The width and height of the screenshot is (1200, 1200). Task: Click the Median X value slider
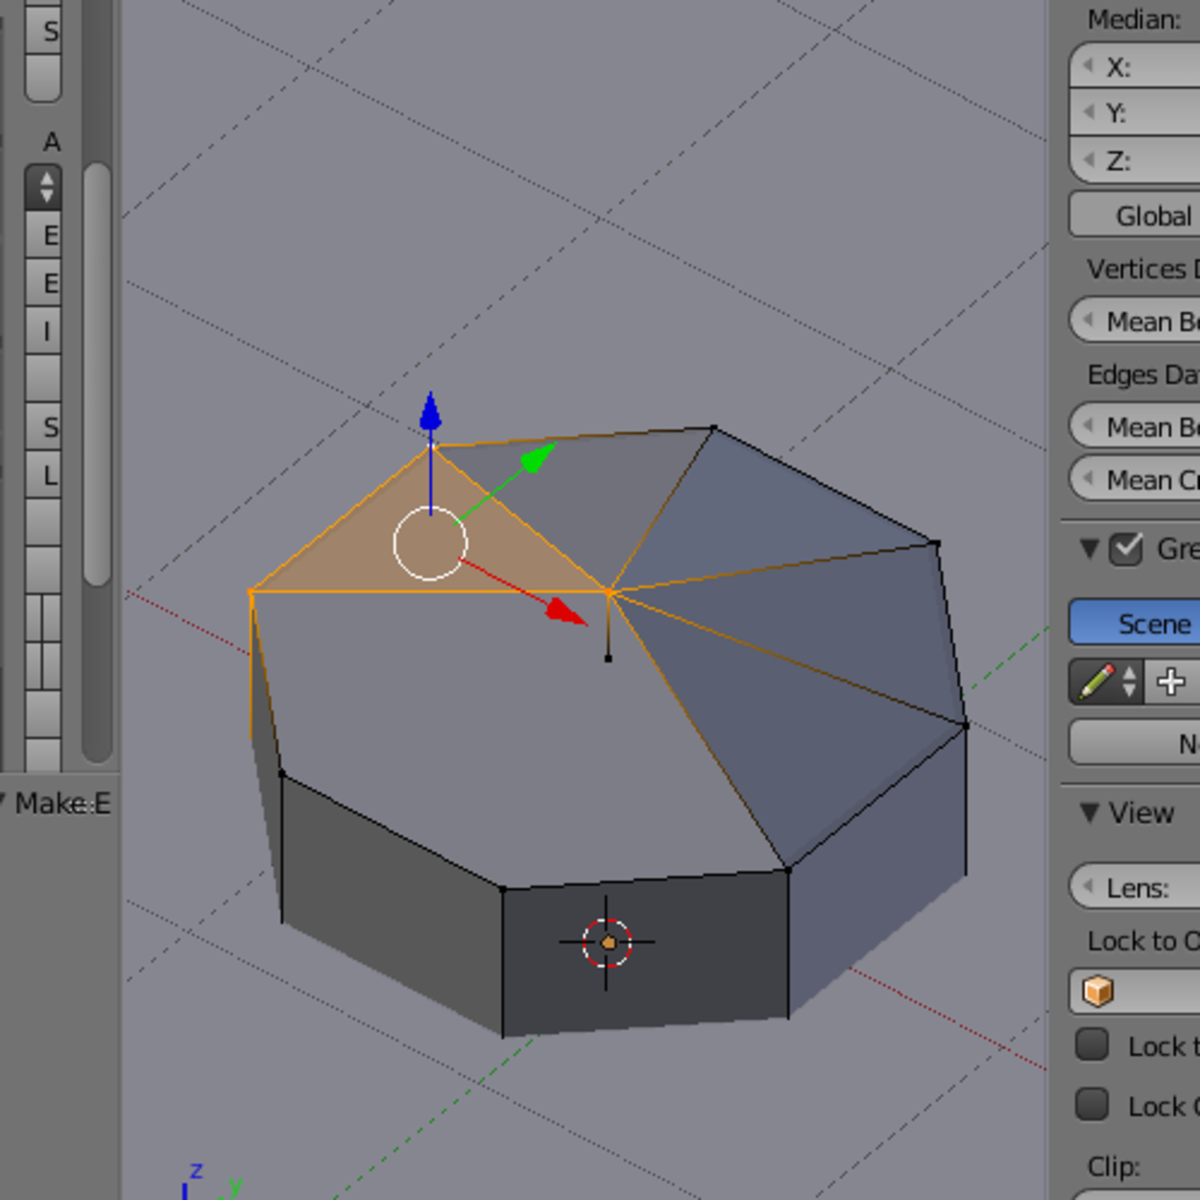(1140, 66)
